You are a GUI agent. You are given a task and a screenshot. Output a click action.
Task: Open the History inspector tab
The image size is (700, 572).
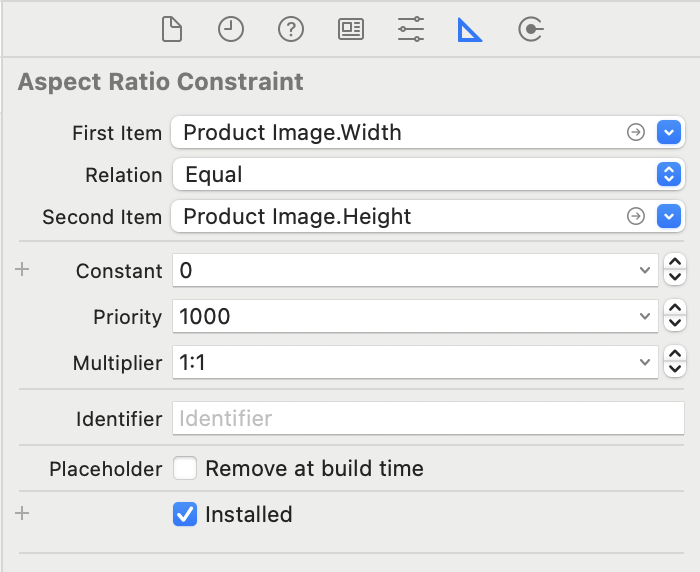pyautogui.click(x=231, y=30)
